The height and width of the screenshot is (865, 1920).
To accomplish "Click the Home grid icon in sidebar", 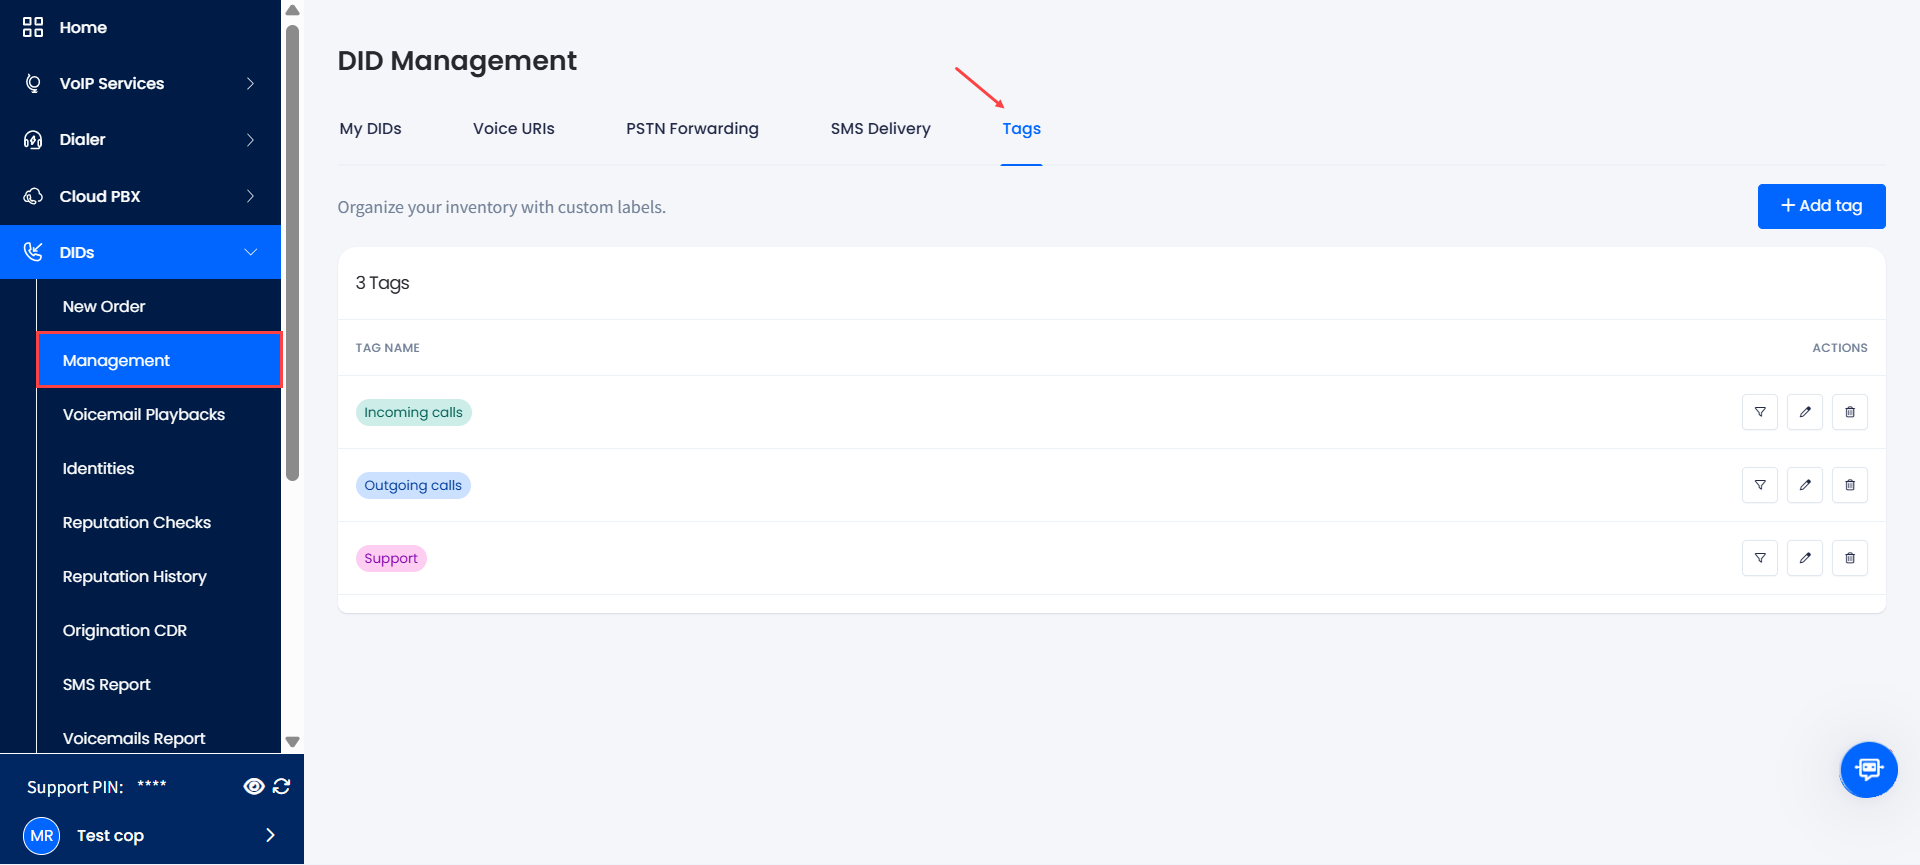I will pyautogui.click(x=33, y=27).
